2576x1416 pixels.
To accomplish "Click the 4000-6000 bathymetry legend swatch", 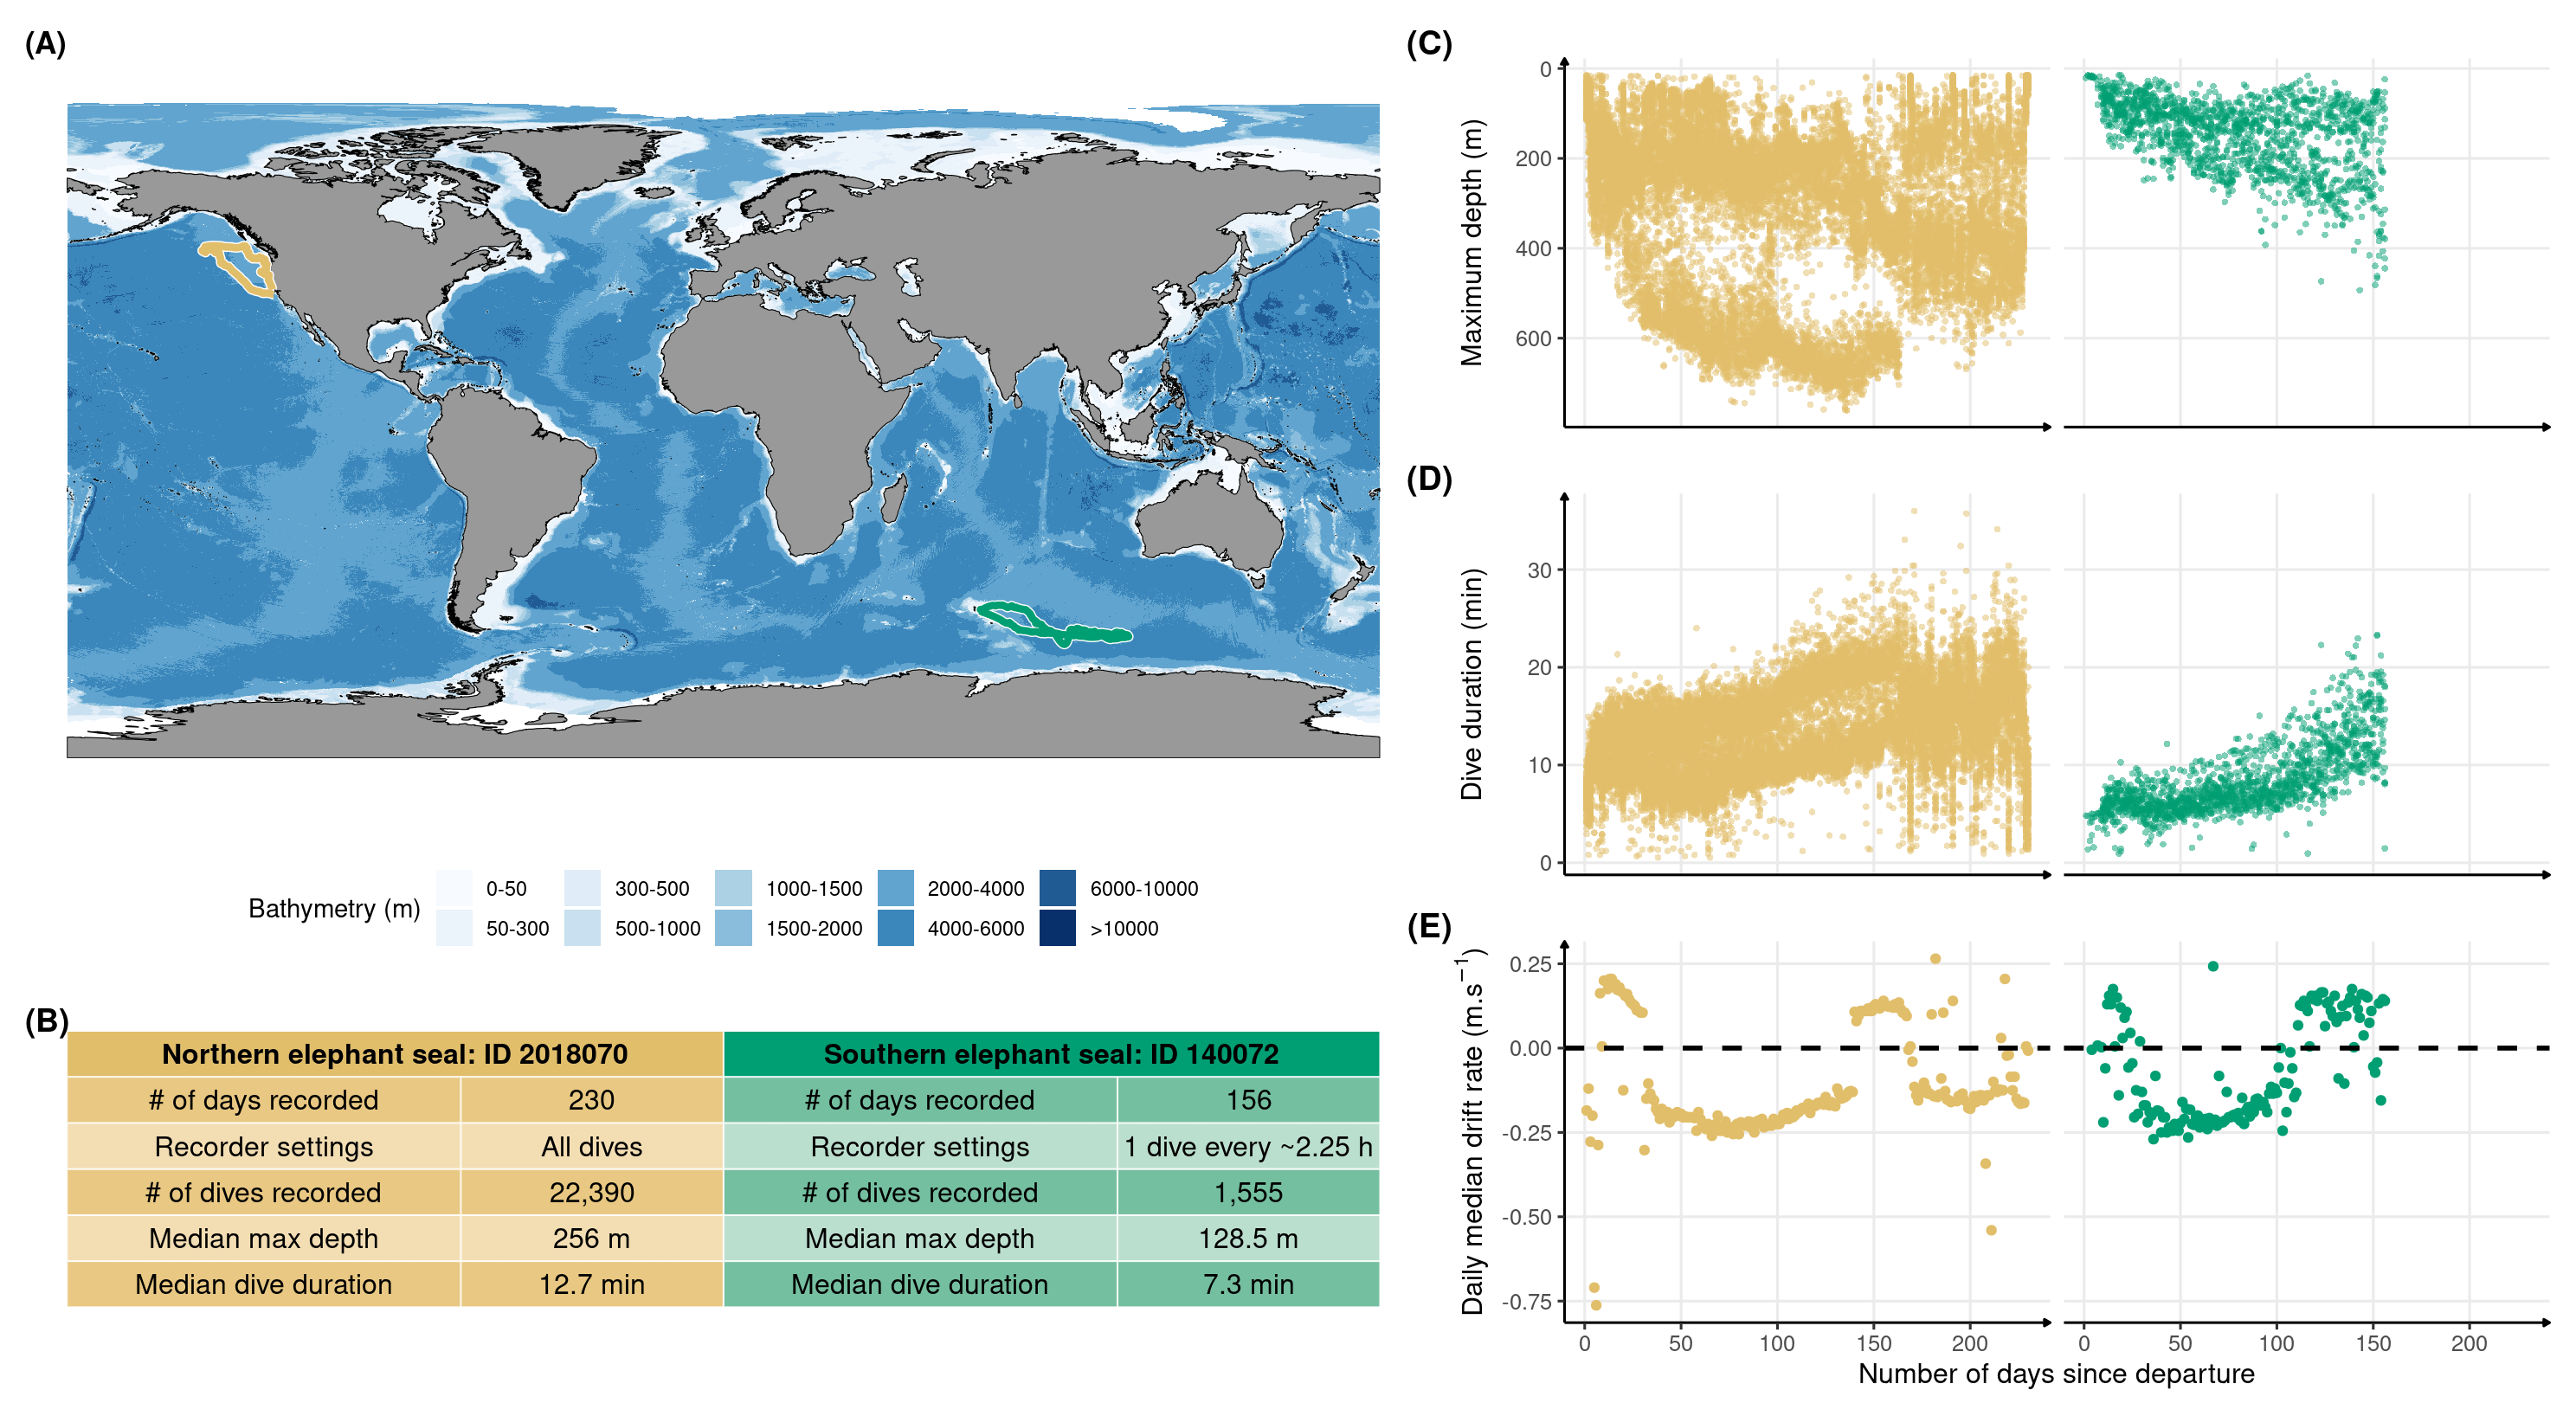I will 895,928.
